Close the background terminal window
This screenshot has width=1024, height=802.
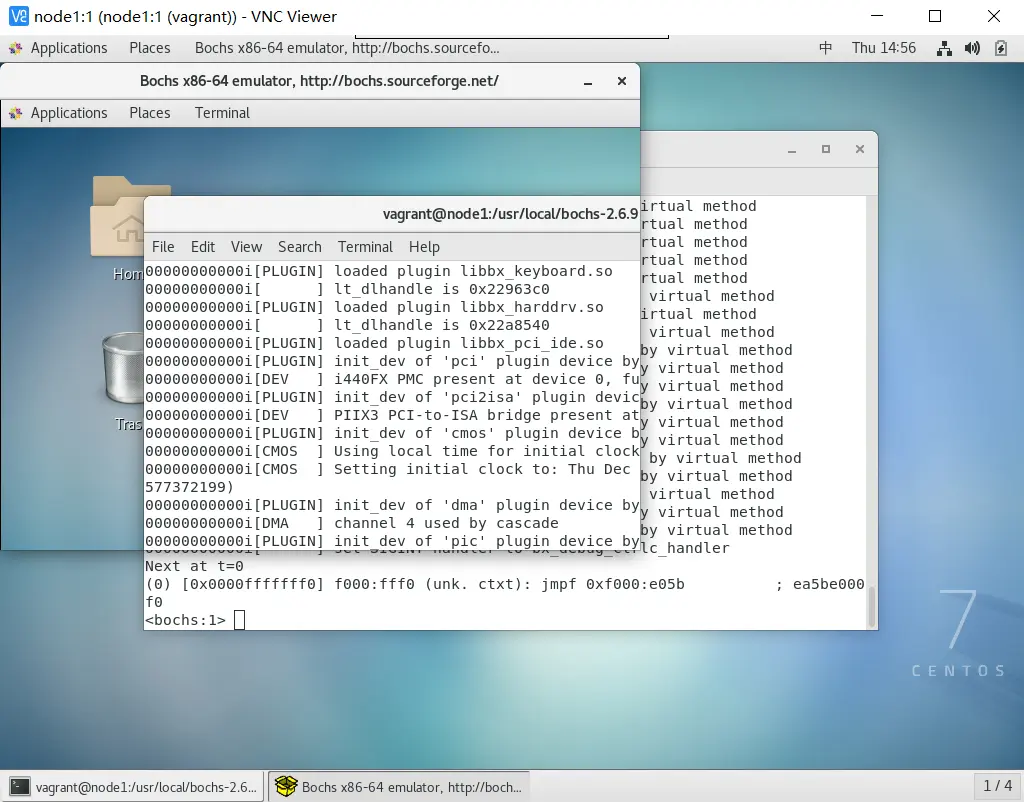click(x=859, y=149)
